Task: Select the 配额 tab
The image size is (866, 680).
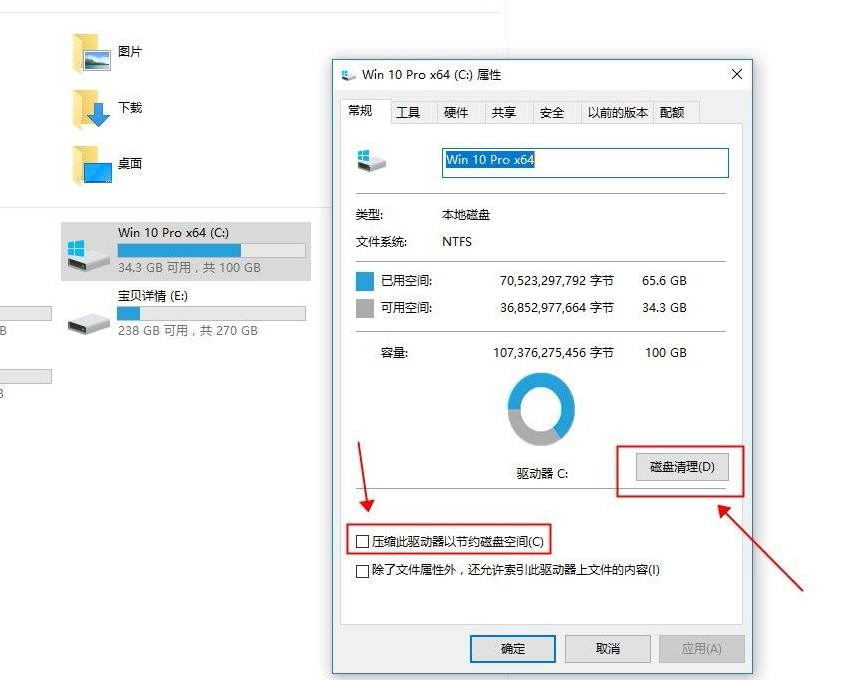Action: click(x=672, y=113)
